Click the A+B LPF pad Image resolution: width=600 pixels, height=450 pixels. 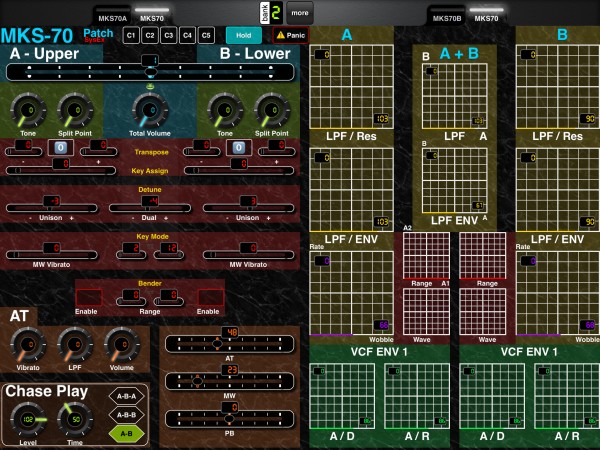click(x=455, y=96)
